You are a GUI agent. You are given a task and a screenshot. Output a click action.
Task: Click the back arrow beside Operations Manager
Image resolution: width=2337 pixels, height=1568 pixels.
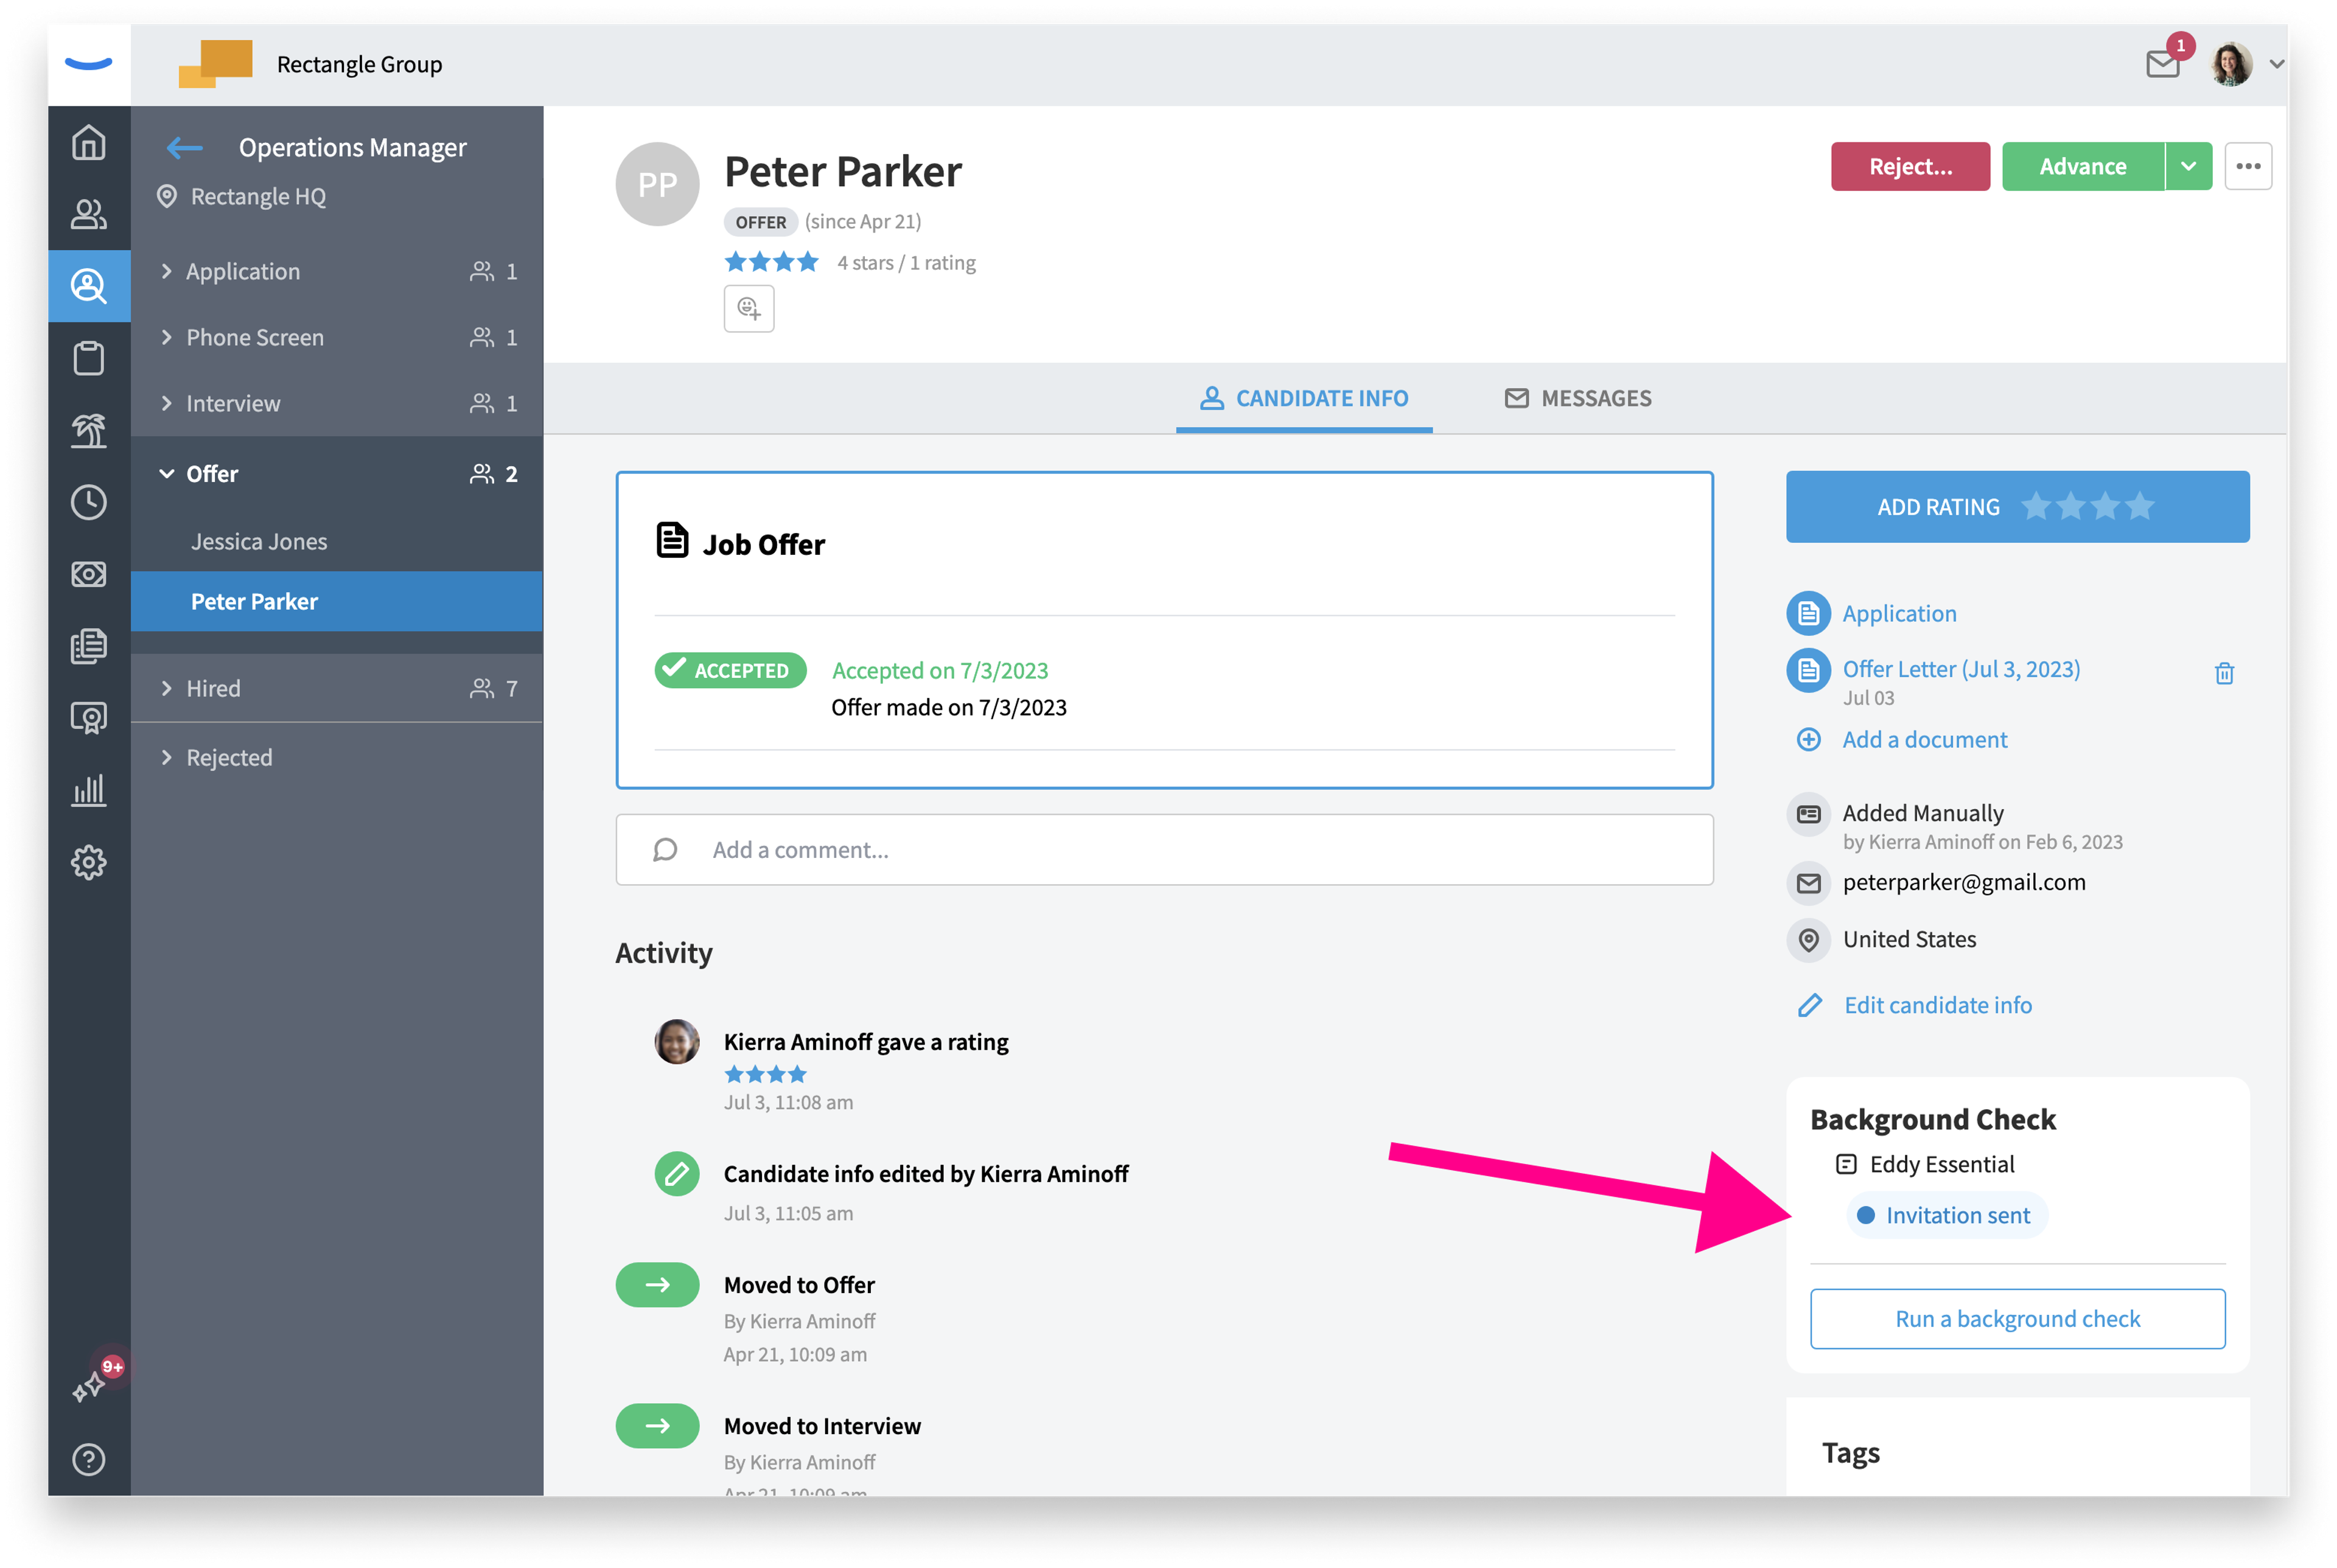coord(185,148)
